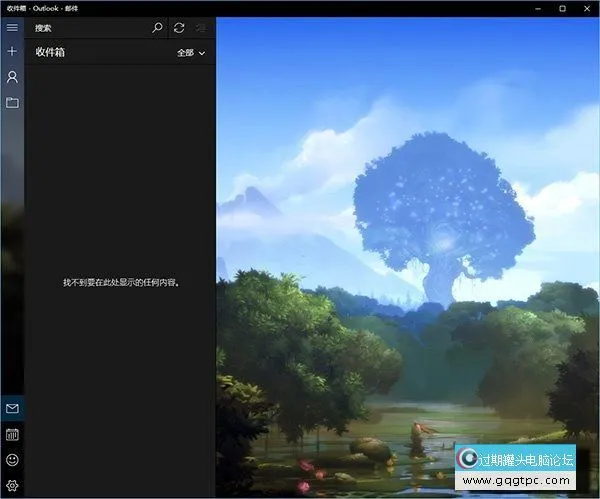Collapse the navigation pane with hamburger icon
The width and height of the screenshot is (600, 499).
click(12, 28)
